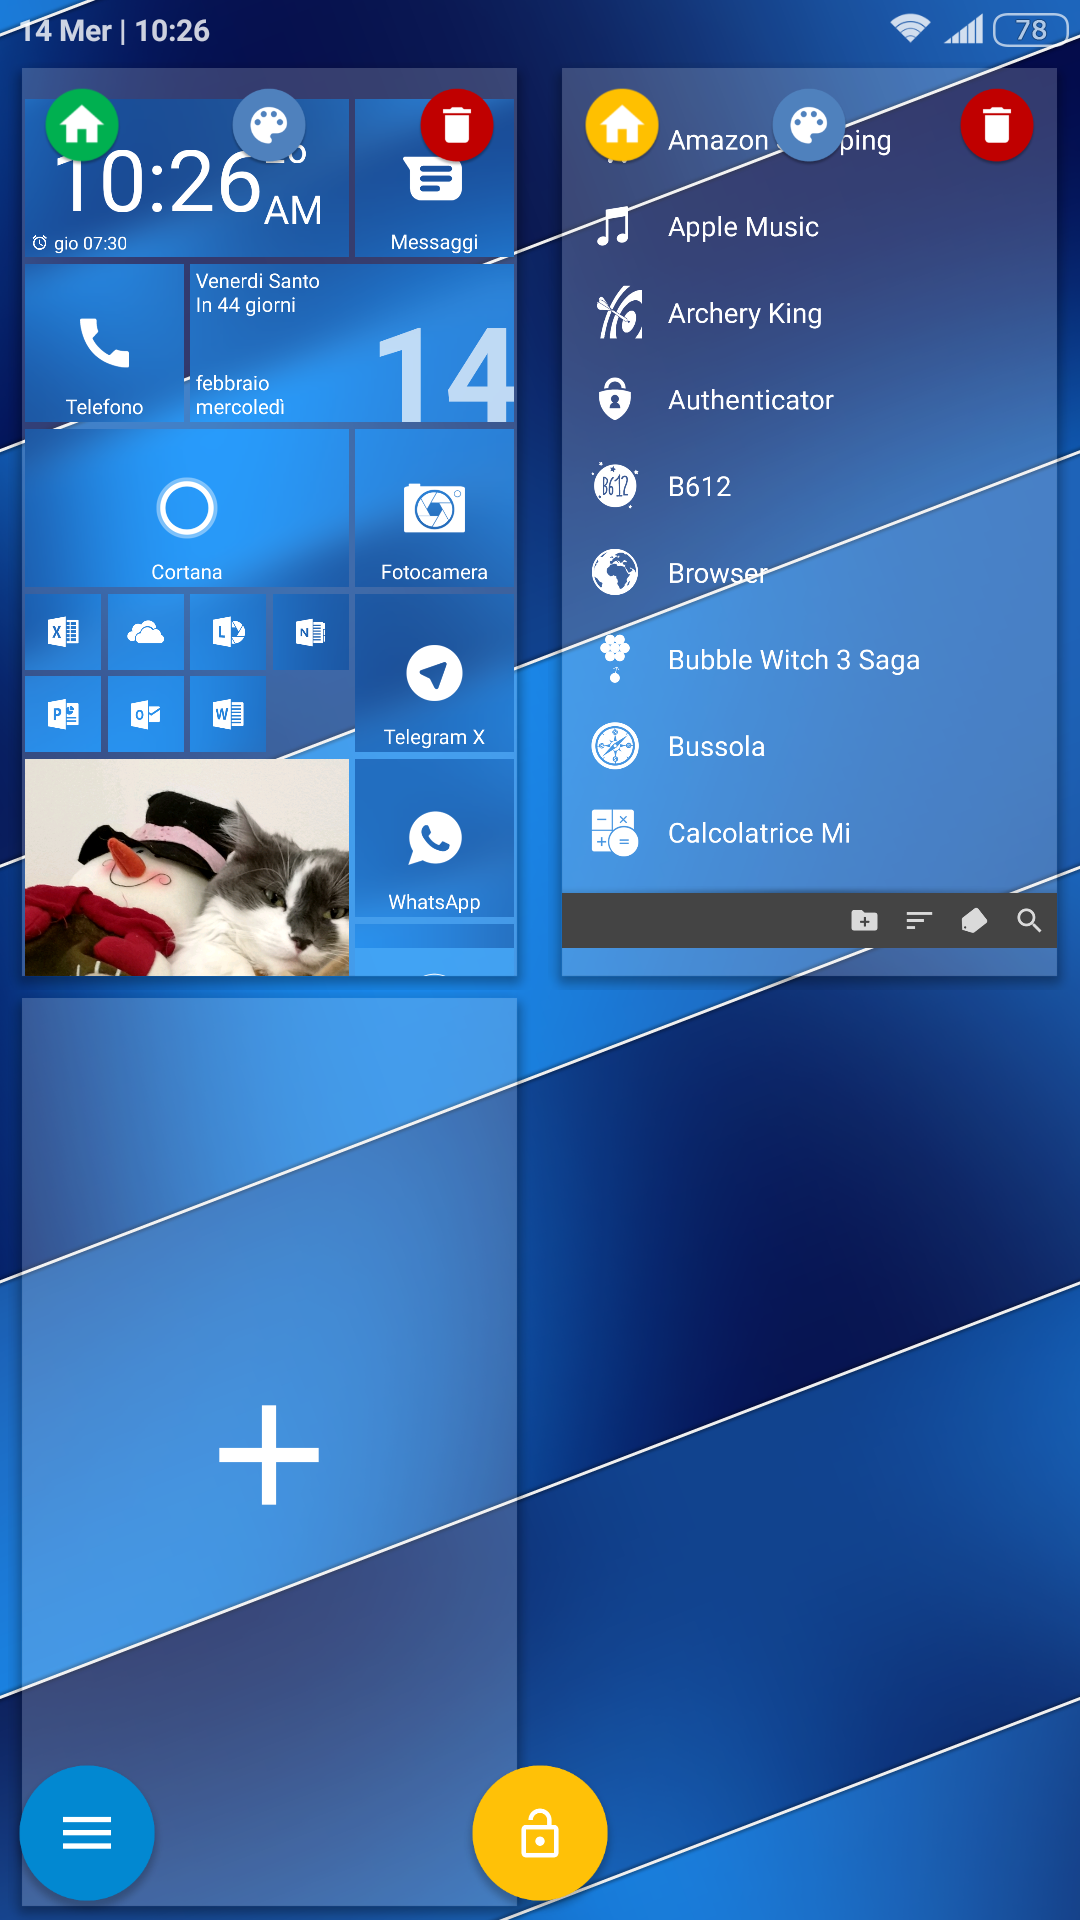Open the Messaggi tile

pos(434,178)
